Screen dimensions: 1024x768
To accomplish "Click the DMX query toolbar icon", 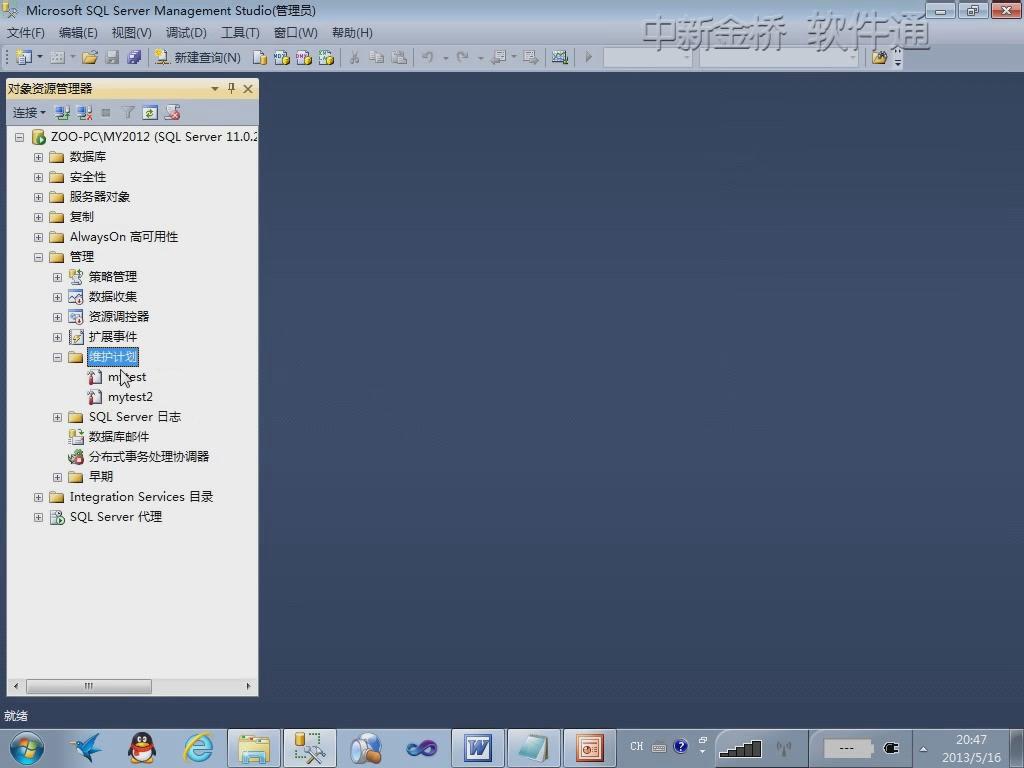I will click(304, 57).
